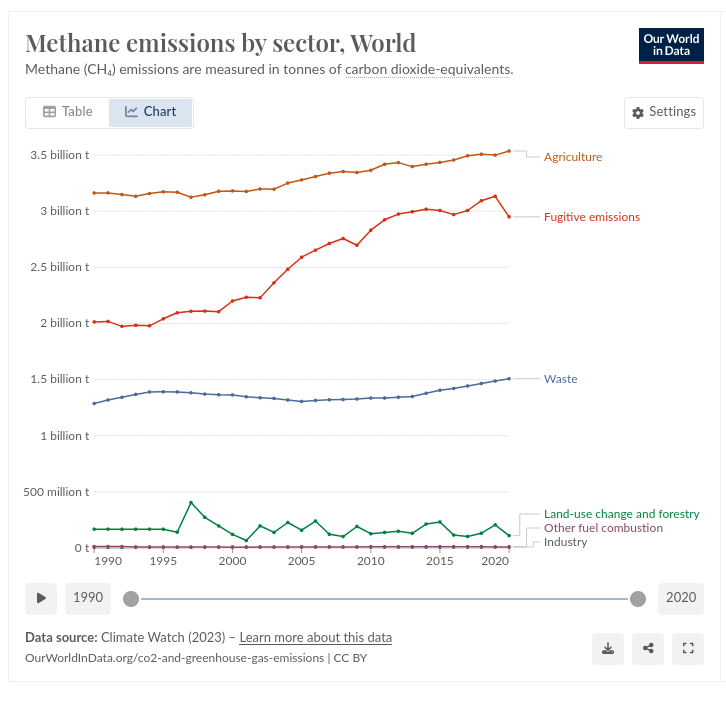This screenshot has height=712, width=726.
Task: Highlight the Fugitive emissions legend label
Action: (x=592, y=217)
